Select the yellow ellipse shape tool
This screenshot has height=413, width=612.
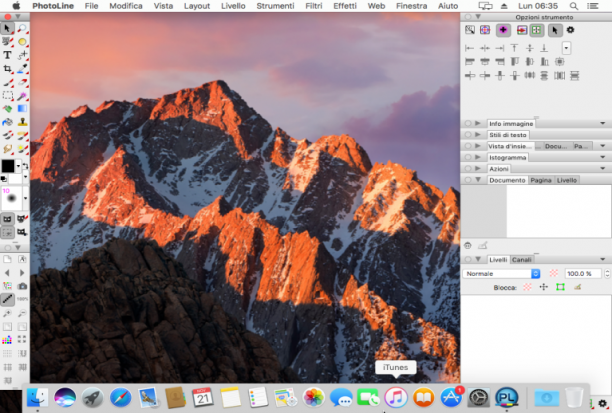pos(22,41)
